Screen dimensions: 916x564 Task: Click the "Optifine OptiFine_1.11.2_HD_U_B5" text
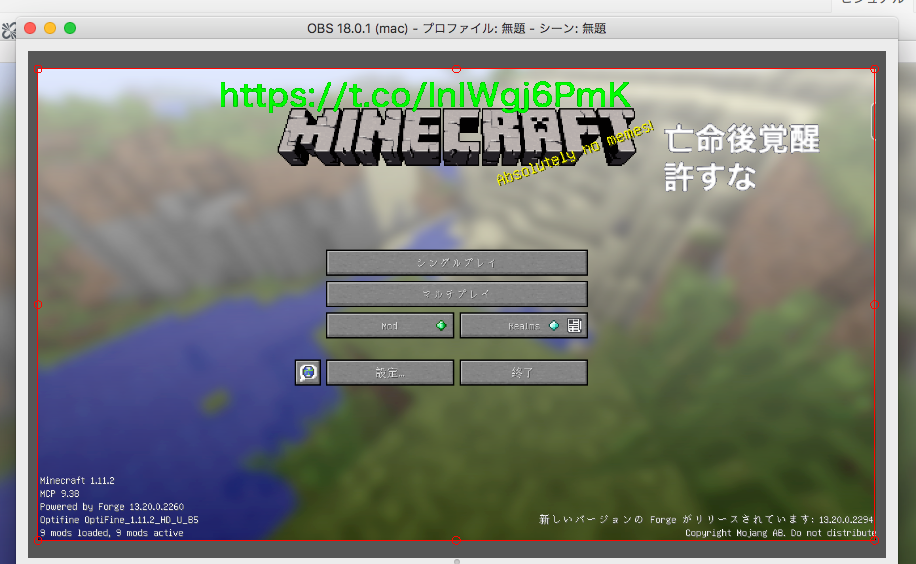[x=119, y=520]
